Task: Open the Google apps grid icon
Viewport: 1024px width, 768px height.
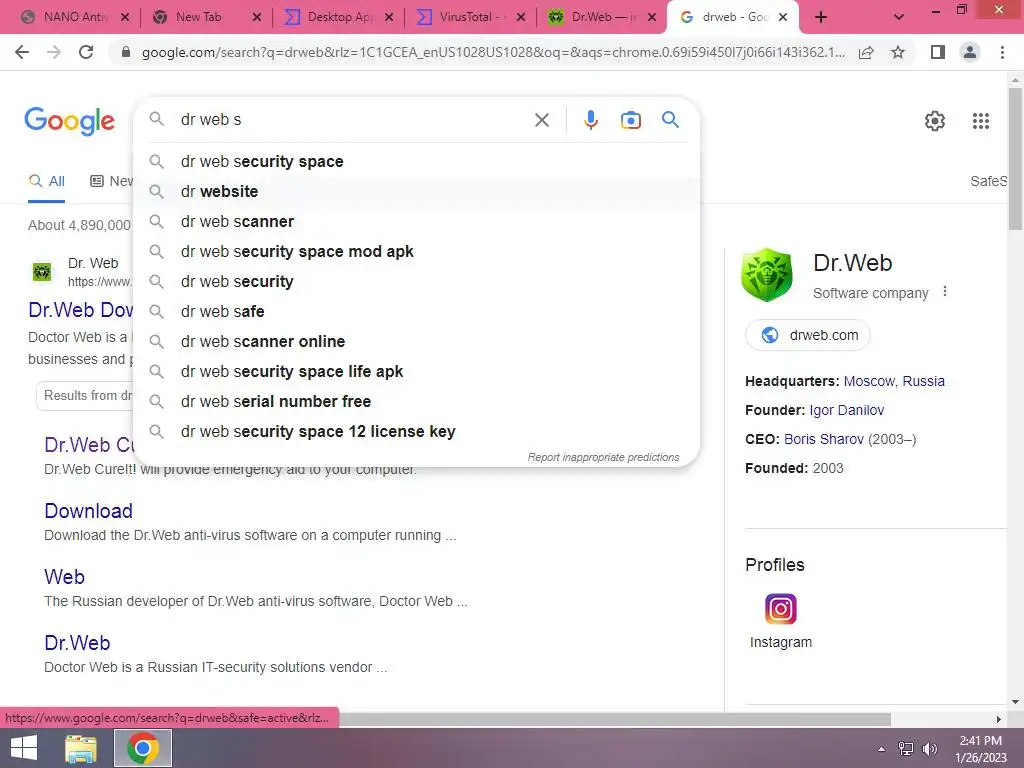Action: coord(980,121)
